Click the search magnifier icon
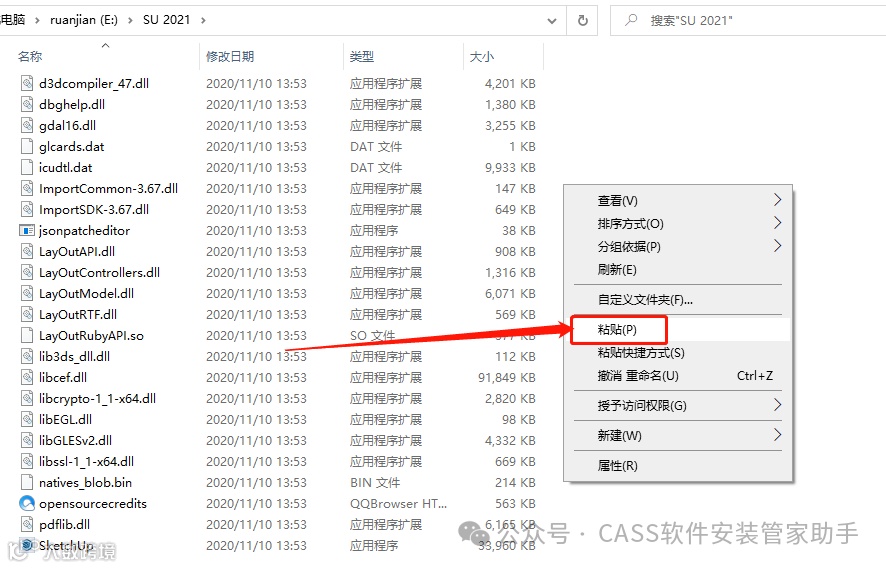The height and width of the screenshot is (568, 886). click(631, 20)
